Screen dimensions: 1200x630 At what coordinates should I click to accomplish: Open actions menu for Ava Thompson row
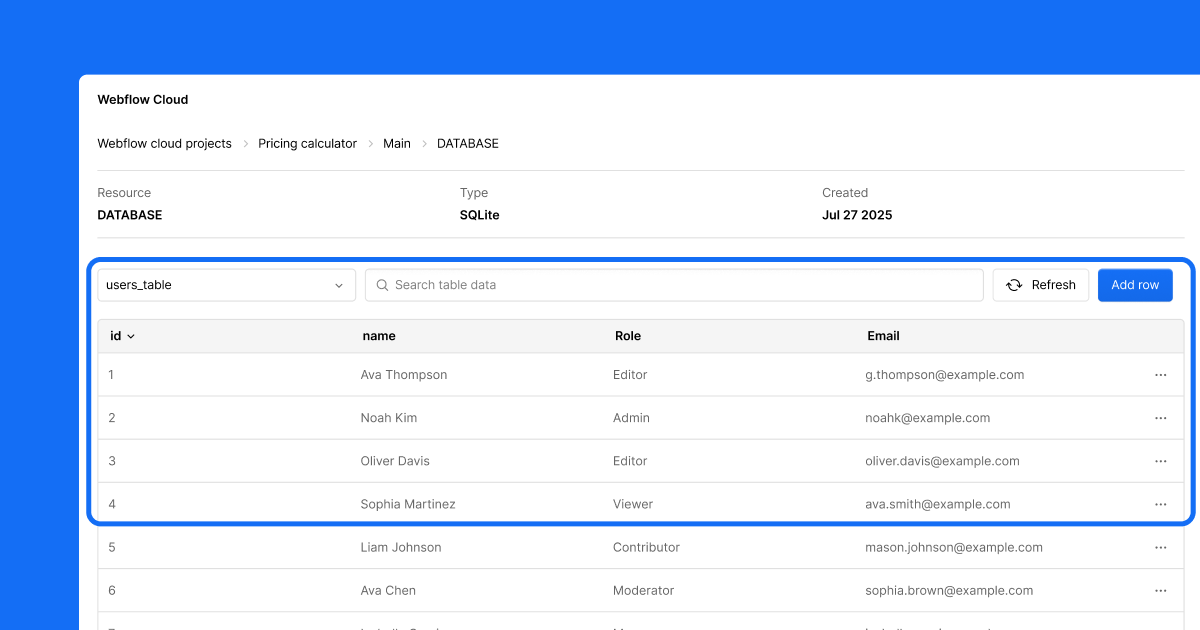coord(1160,375)
